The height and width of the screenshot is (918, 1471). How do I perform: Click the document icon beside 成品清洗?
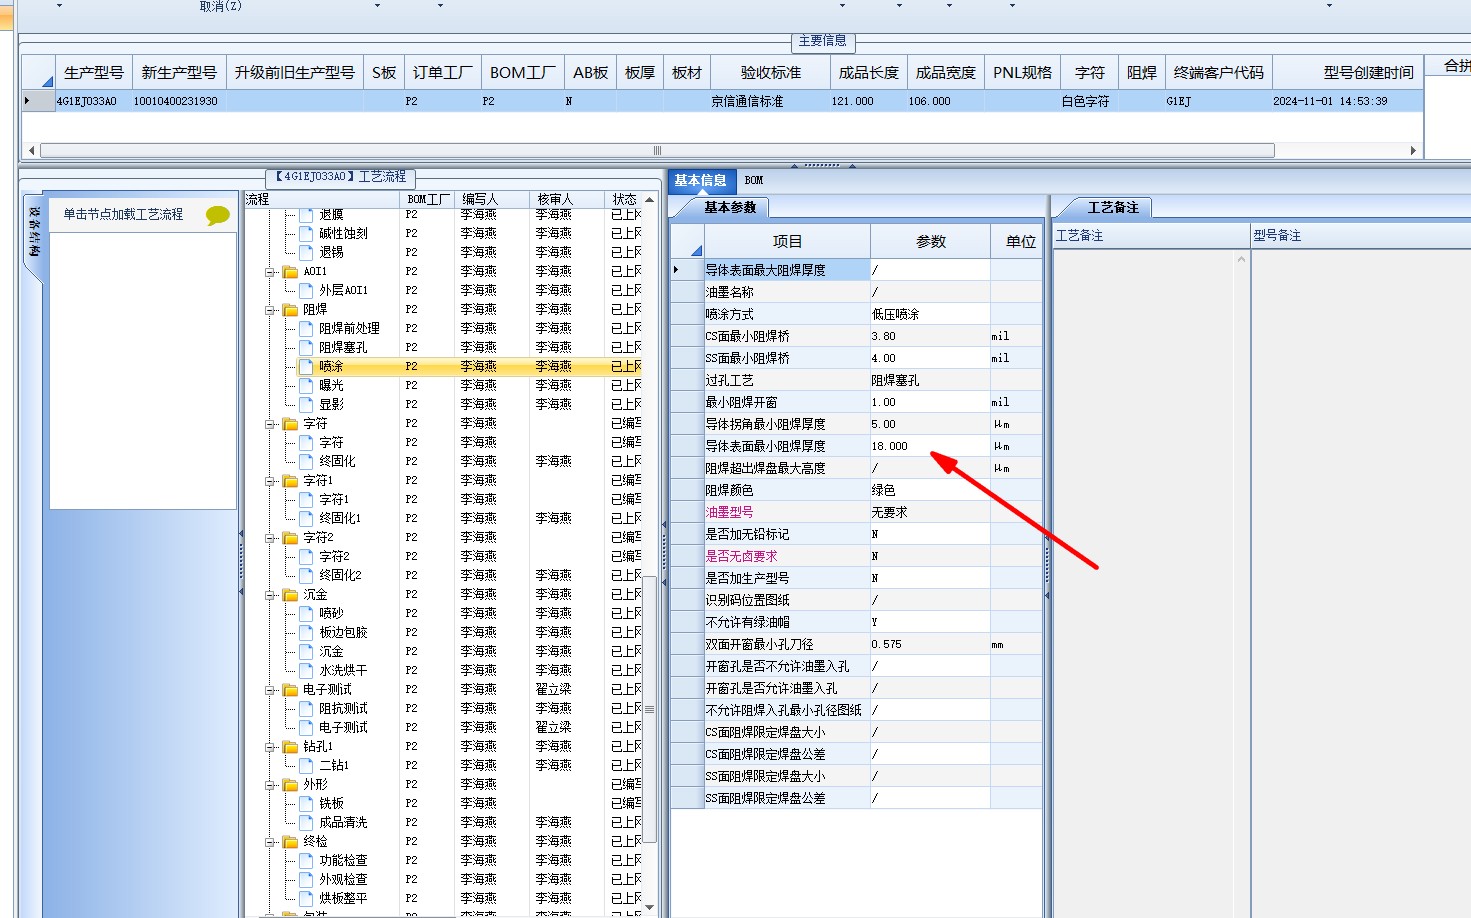pyautogui.click(x=306, y=822)
